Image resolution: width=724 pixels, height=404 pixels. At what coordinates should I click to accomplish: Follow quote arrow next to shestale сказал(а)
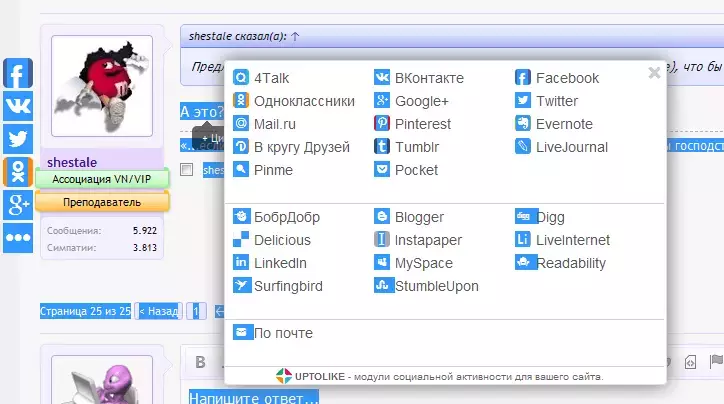coord(295,36)
